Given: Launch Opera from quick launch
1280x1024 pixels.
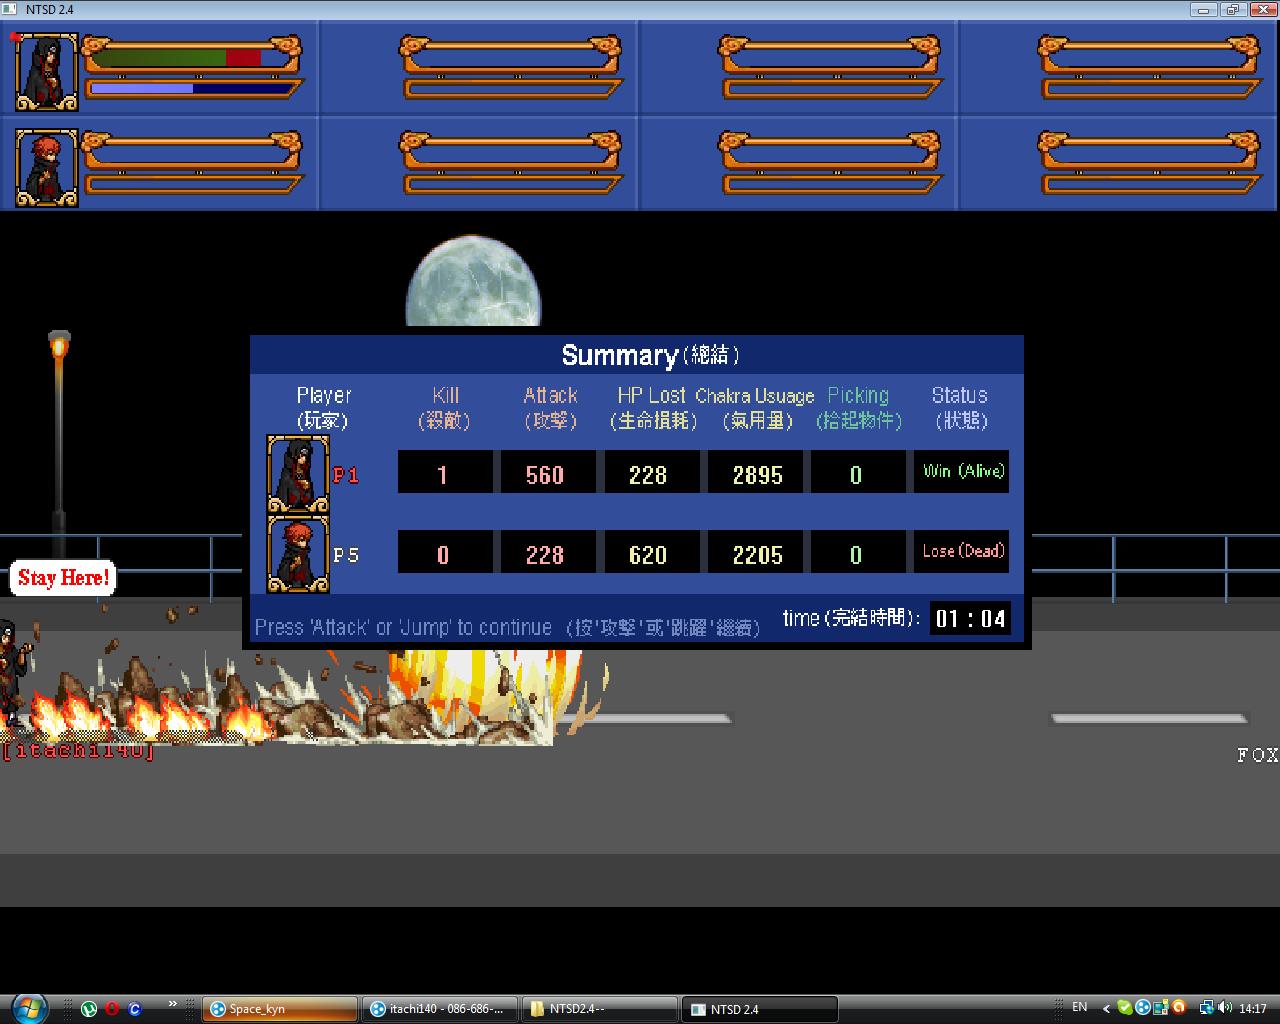Looking at the screenshot, I should click(x=112, y=1009).
